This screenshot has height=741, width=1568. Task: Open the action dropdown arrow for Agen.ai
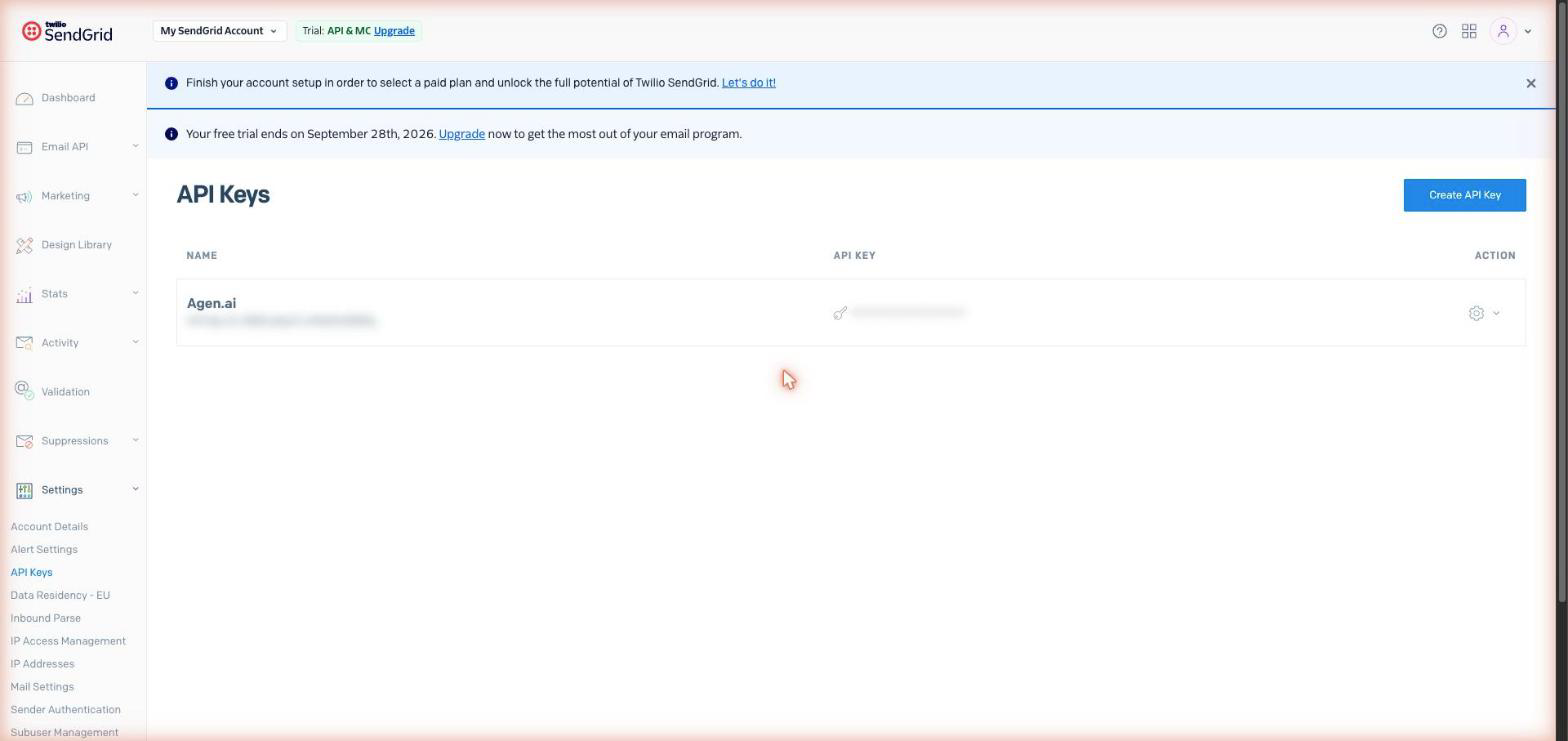(1496, 313)
